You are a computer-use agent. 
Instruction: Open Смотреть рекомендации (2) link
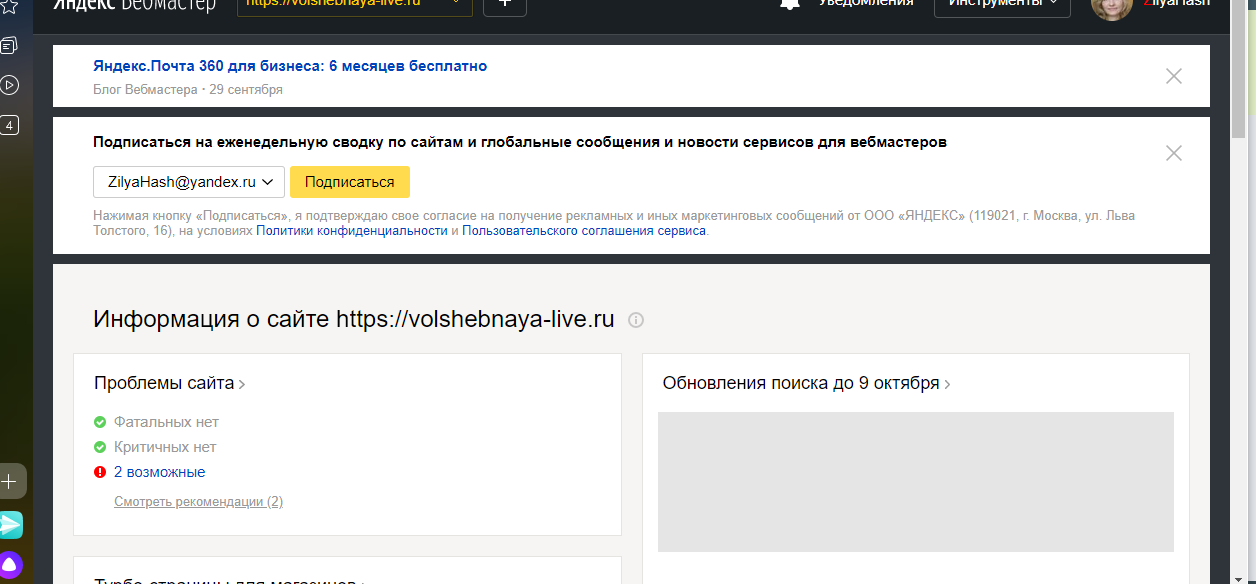click(x=198, y=501)
